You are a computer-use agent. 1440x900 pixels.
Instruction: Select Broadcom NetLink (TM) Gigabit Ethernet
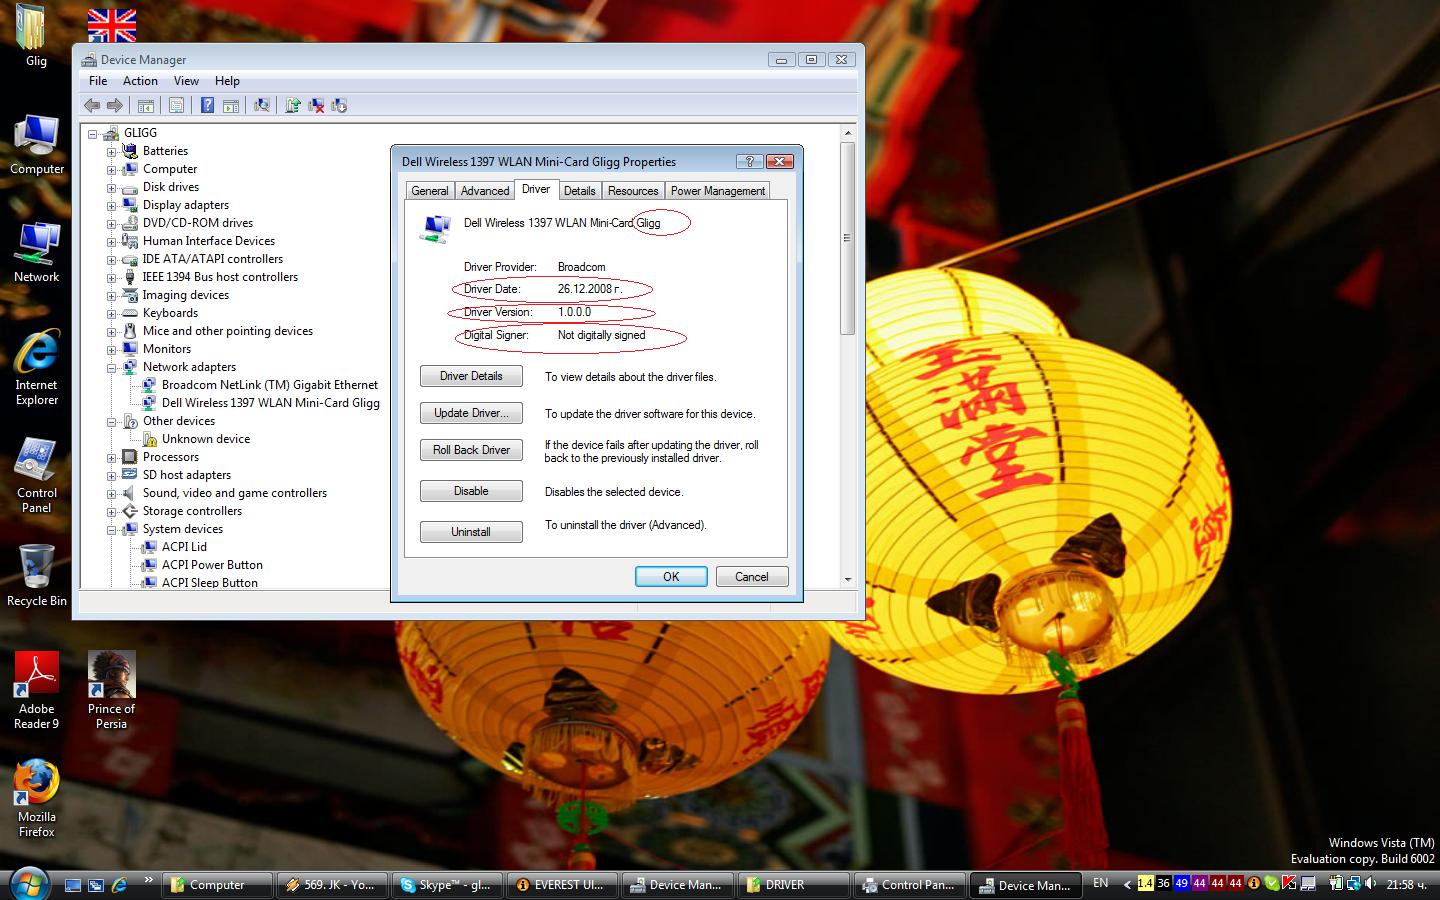coord(270,385)
